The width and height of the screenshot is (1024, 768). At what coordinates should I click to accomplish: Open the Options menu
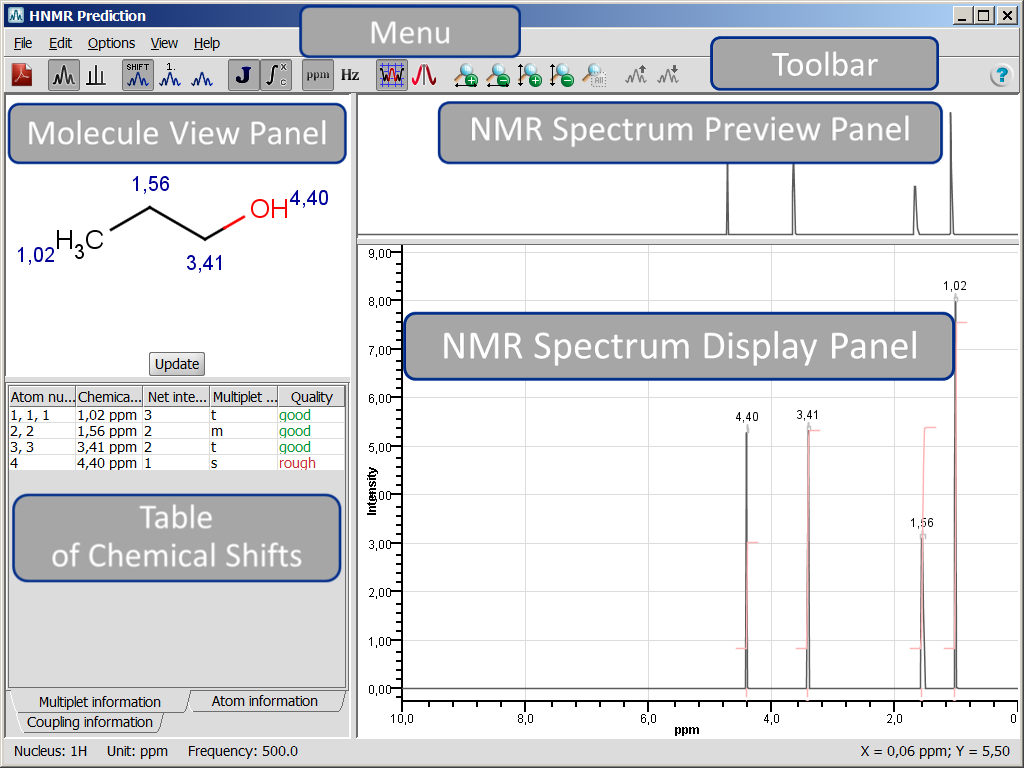pyautogui.click(x=111, y=43)
